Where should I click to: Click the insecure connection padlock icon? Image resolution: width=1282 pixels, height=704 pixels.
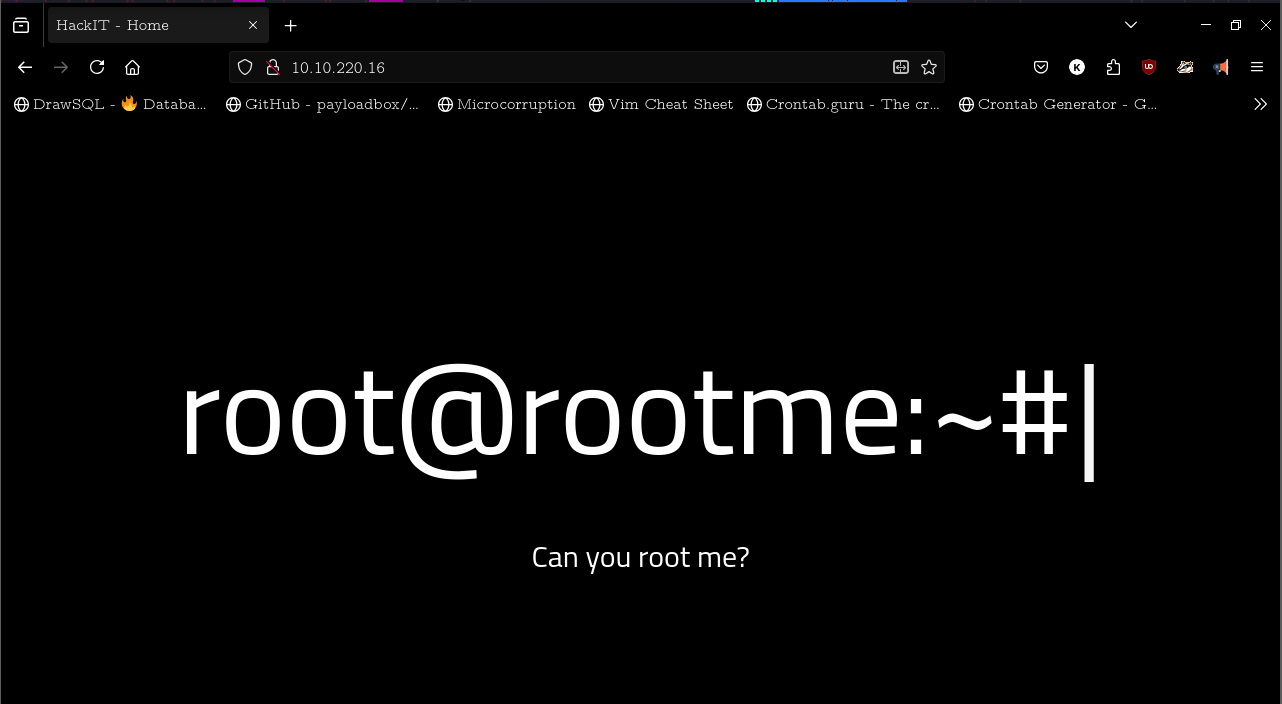point(271,67)
